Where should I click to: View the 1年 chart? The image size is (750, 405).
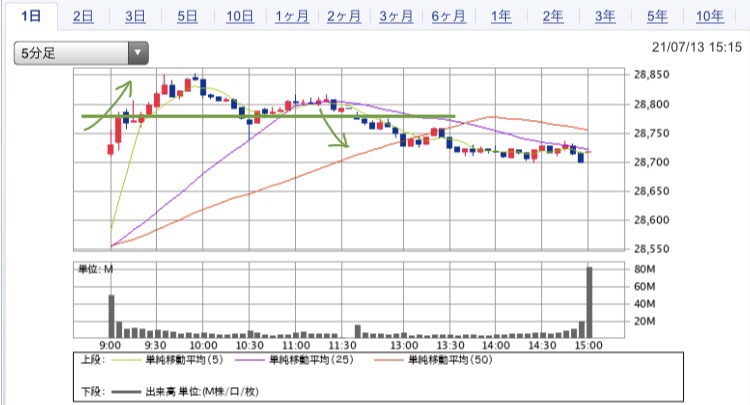click(x=501, y=16)
